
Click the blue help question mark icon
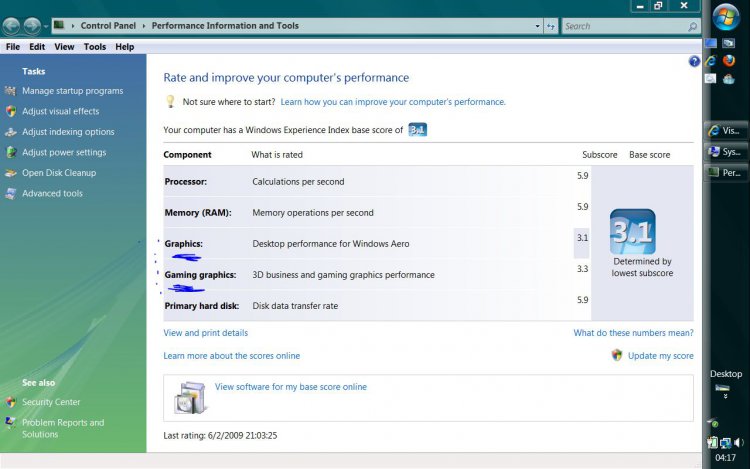[x=694, y=61]
